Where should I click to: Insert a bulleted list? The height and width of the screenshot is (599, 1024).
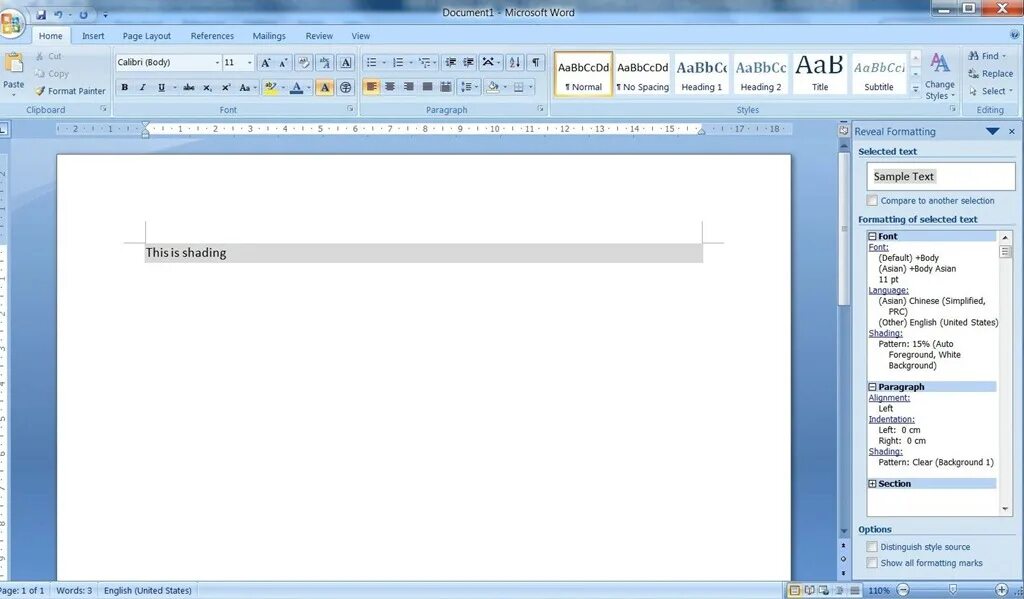pyautogui.click(x=371, y=63)
